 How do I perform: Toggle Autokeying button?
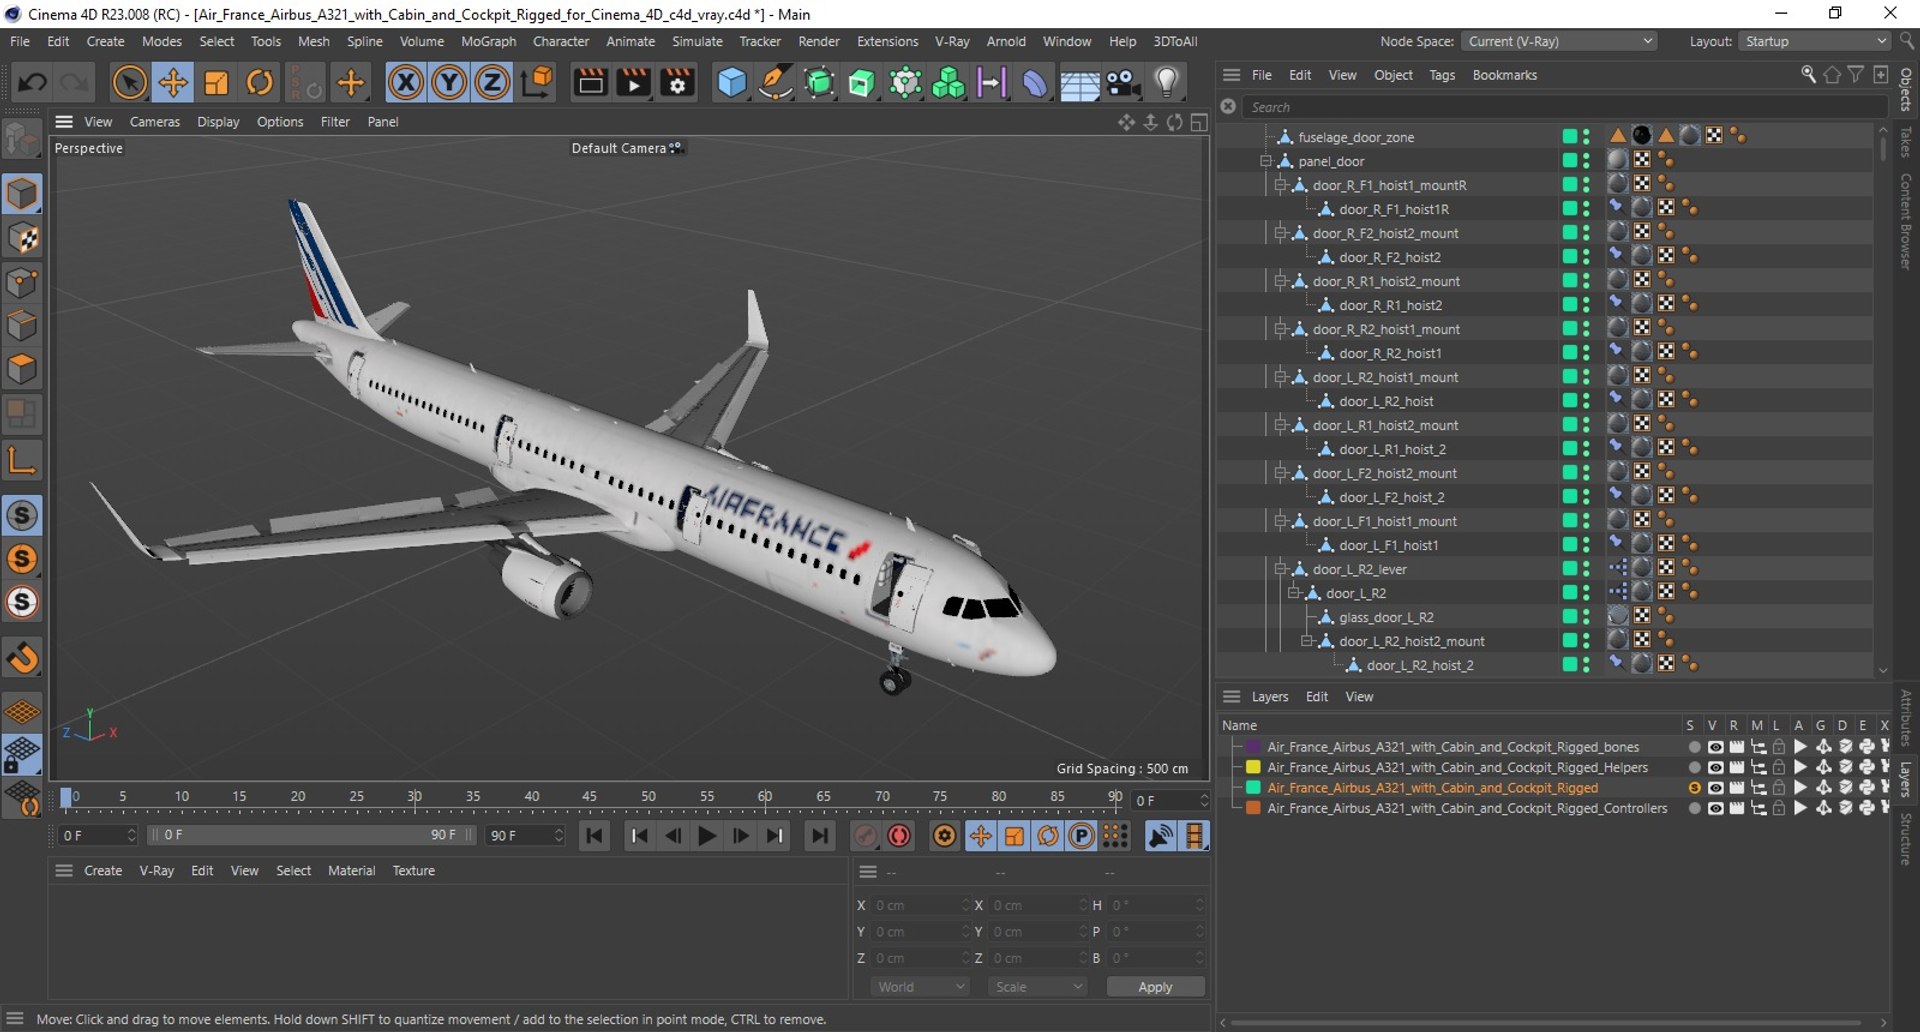(x=900, y=836)
